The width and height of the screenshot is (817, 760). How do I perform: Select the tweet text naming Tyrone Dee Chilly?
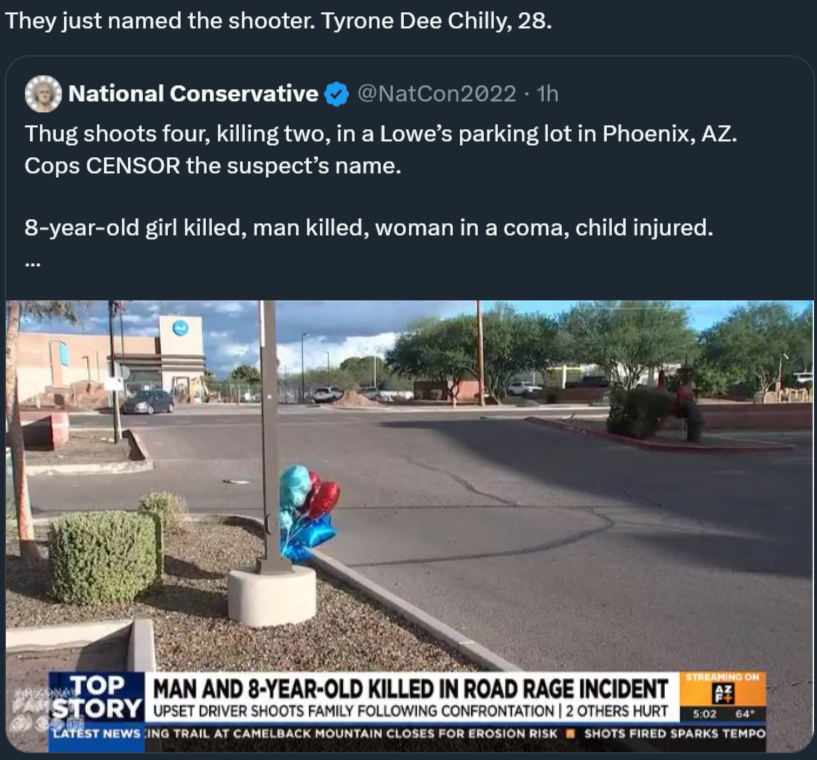click(x=278, y=21)
